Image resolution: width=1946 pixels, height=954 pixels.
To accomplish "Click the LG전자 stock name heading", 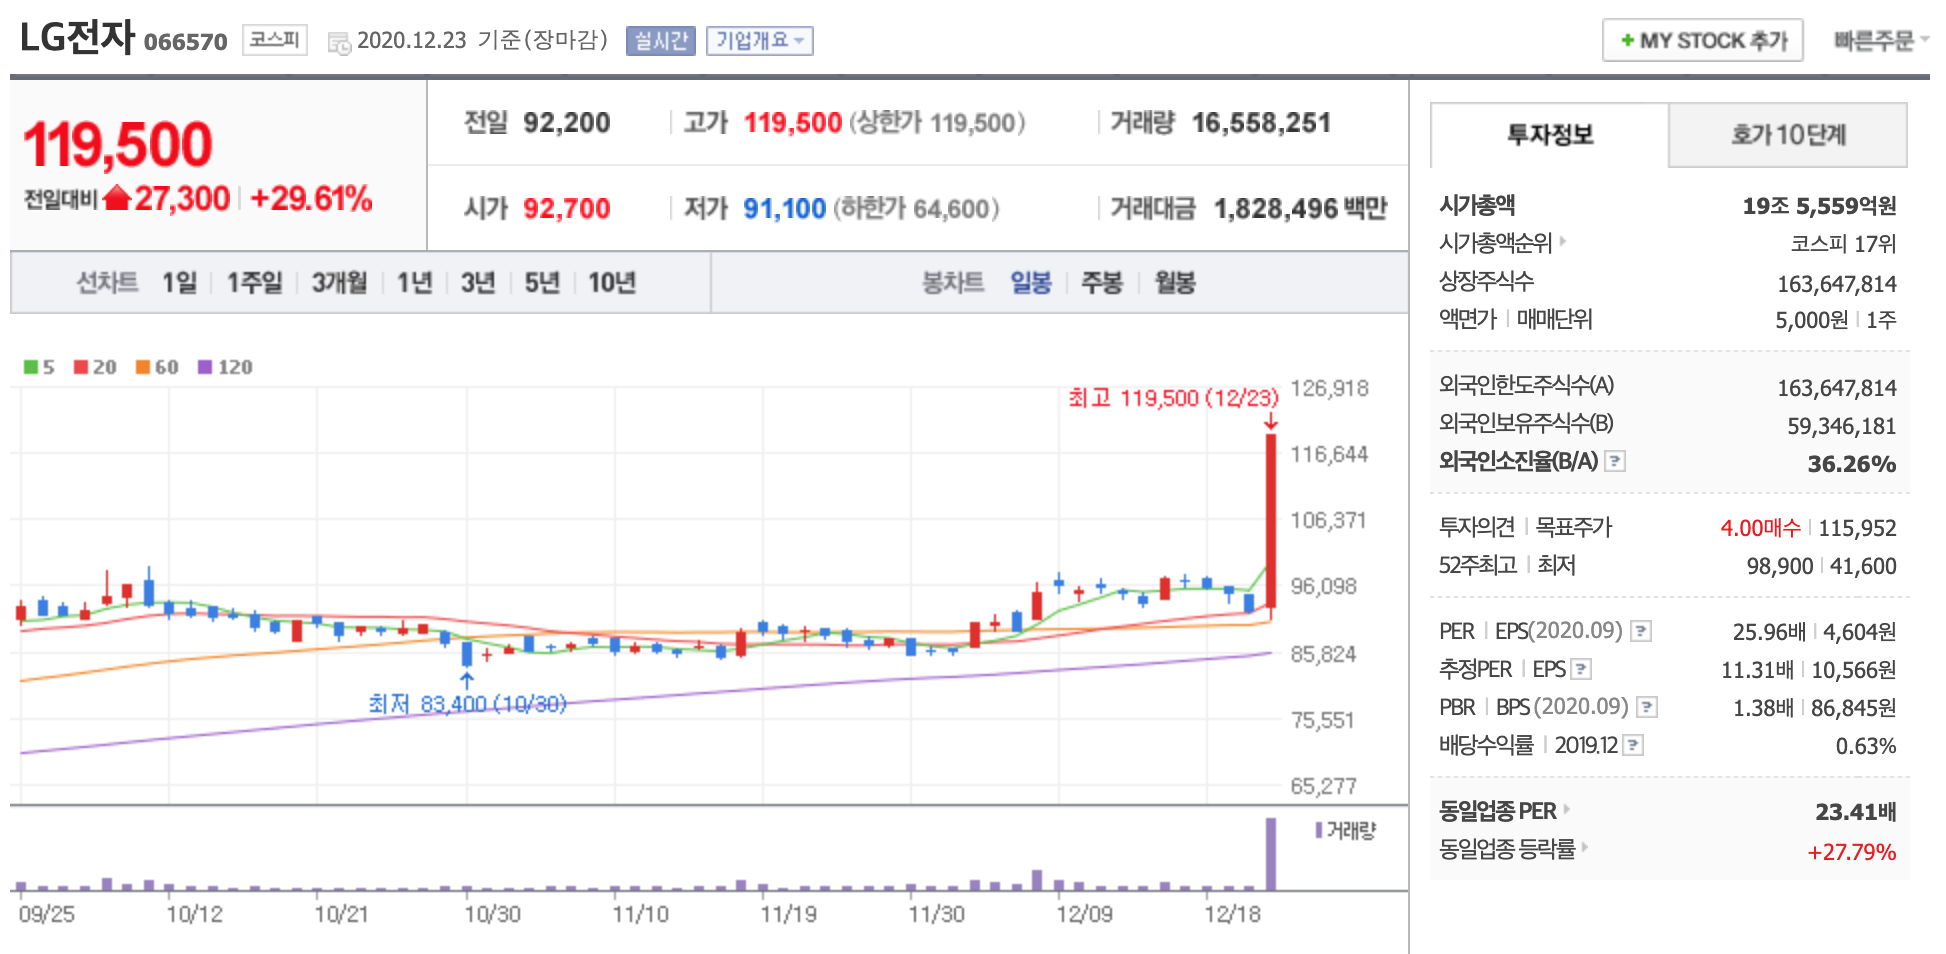I will pos(77,38).
